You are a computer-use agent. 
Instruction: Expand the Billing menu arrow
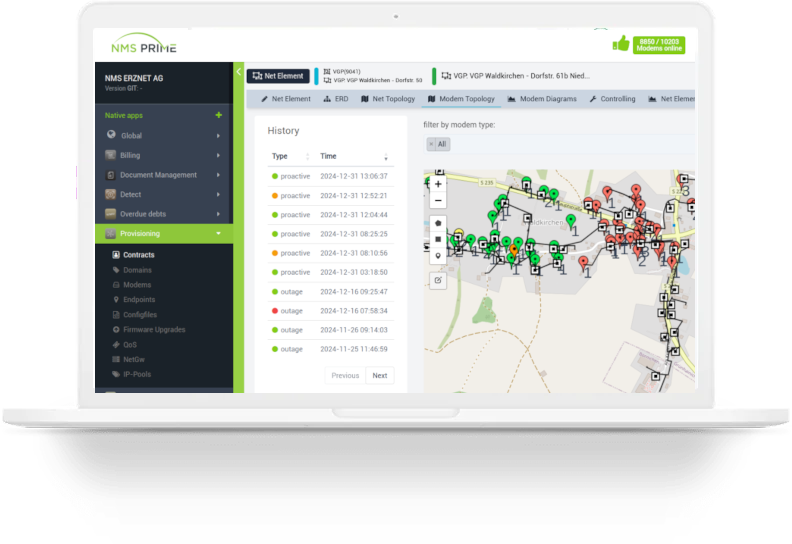(x=218, y=155)
